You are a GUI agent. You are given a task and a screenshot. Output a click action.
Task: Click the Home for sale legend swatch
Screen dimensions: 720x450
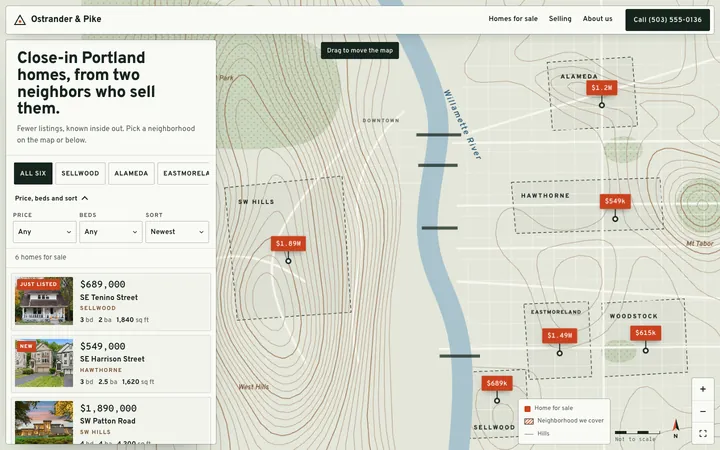coord(527,408)
